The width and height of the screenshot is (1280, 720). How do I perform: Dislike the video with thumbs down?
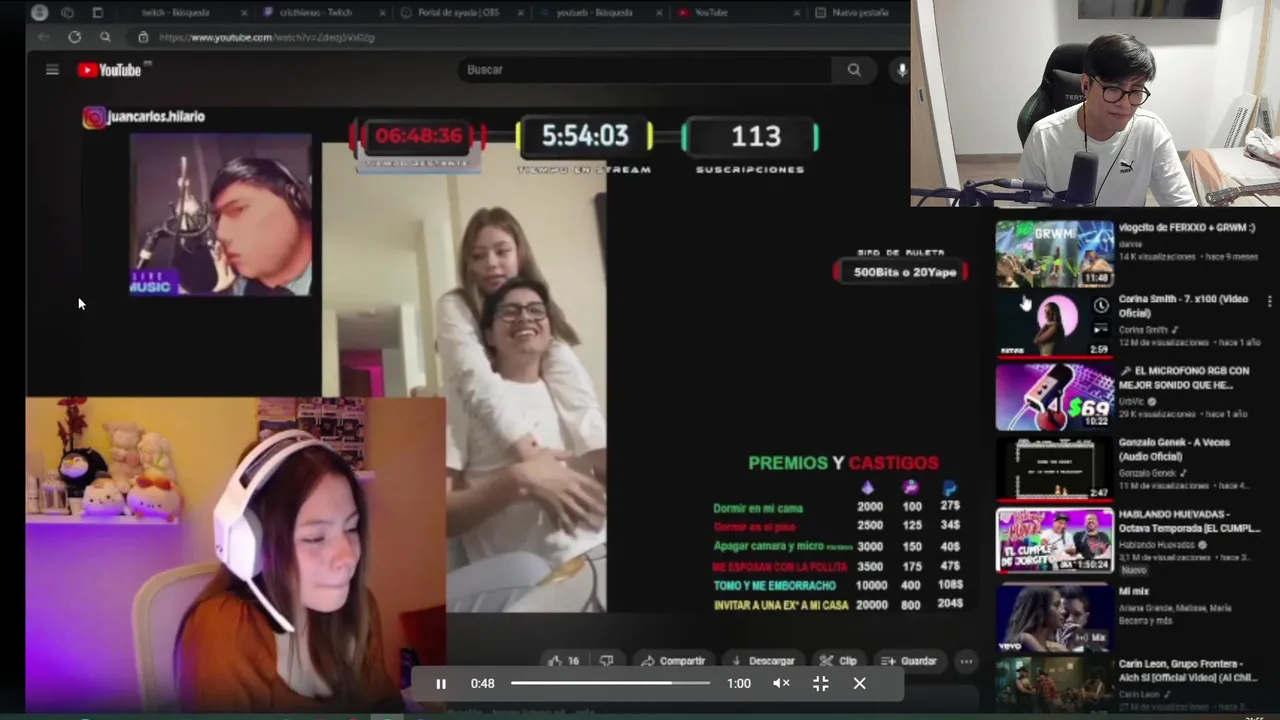click(606, 661)
